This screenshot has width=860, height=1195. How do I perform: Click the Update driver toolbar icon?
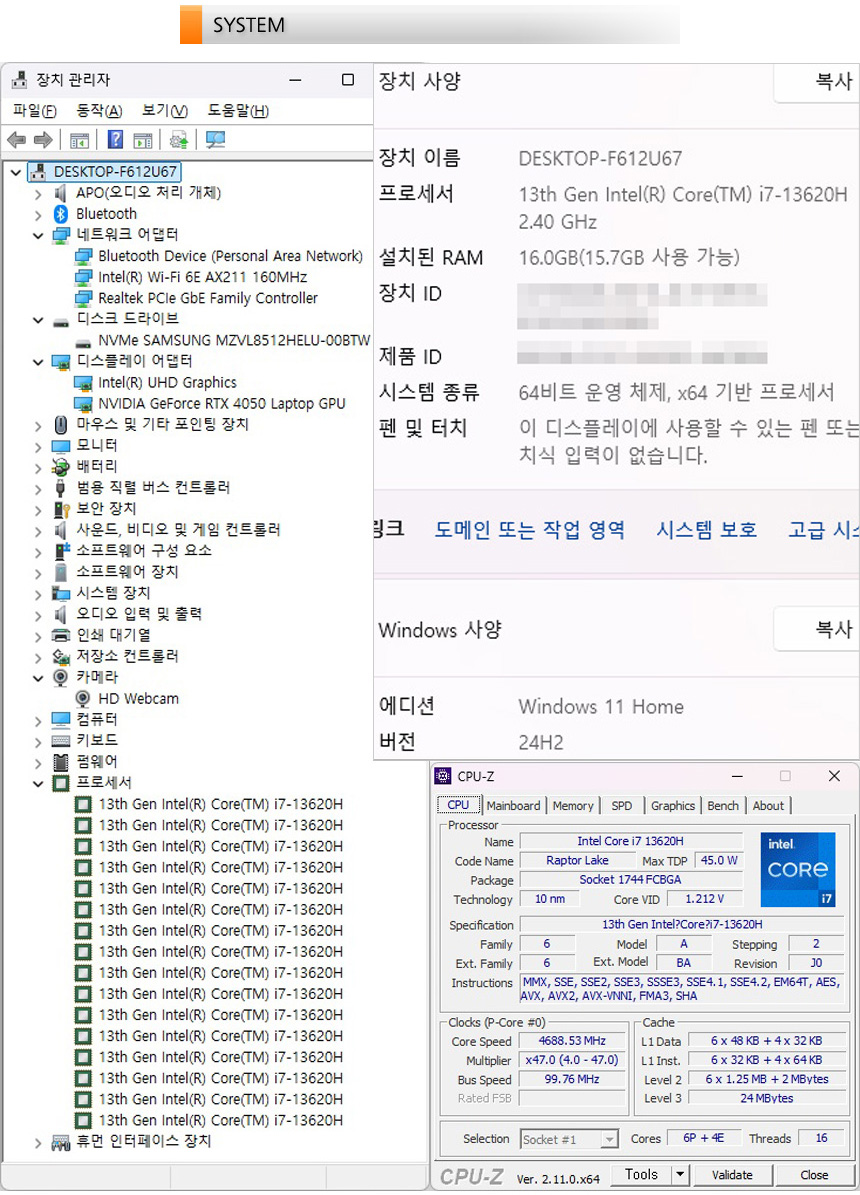[x=179, y=140]
